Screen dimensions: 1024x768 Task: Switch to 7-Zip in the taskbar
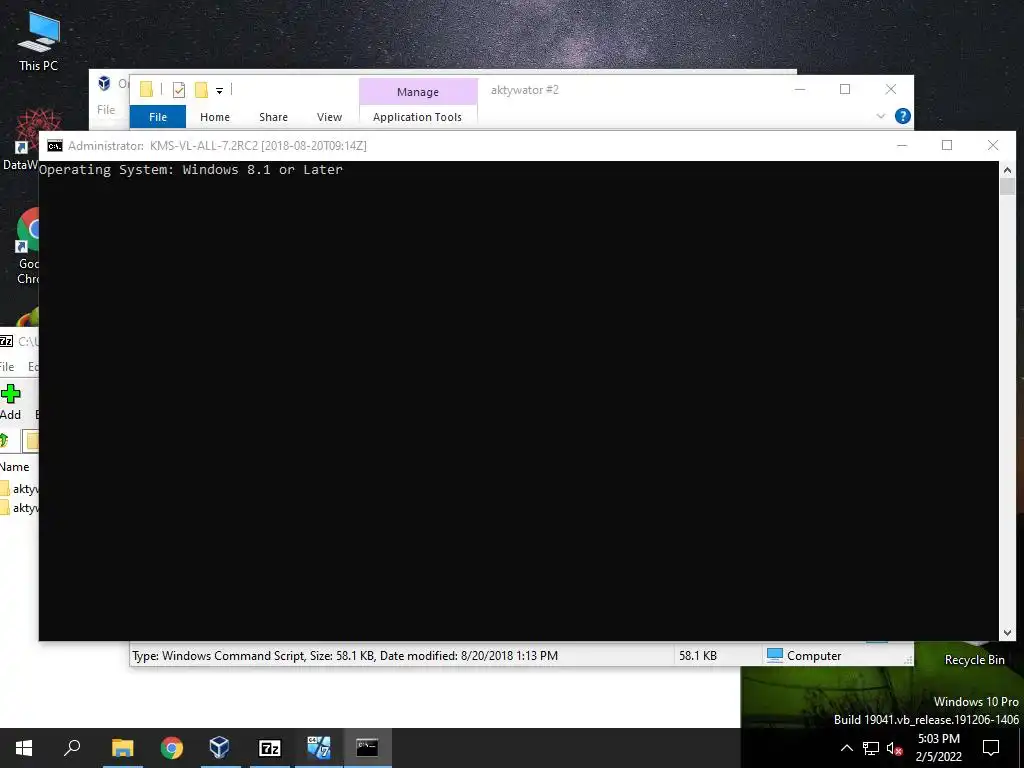click(x=269, y=748)
